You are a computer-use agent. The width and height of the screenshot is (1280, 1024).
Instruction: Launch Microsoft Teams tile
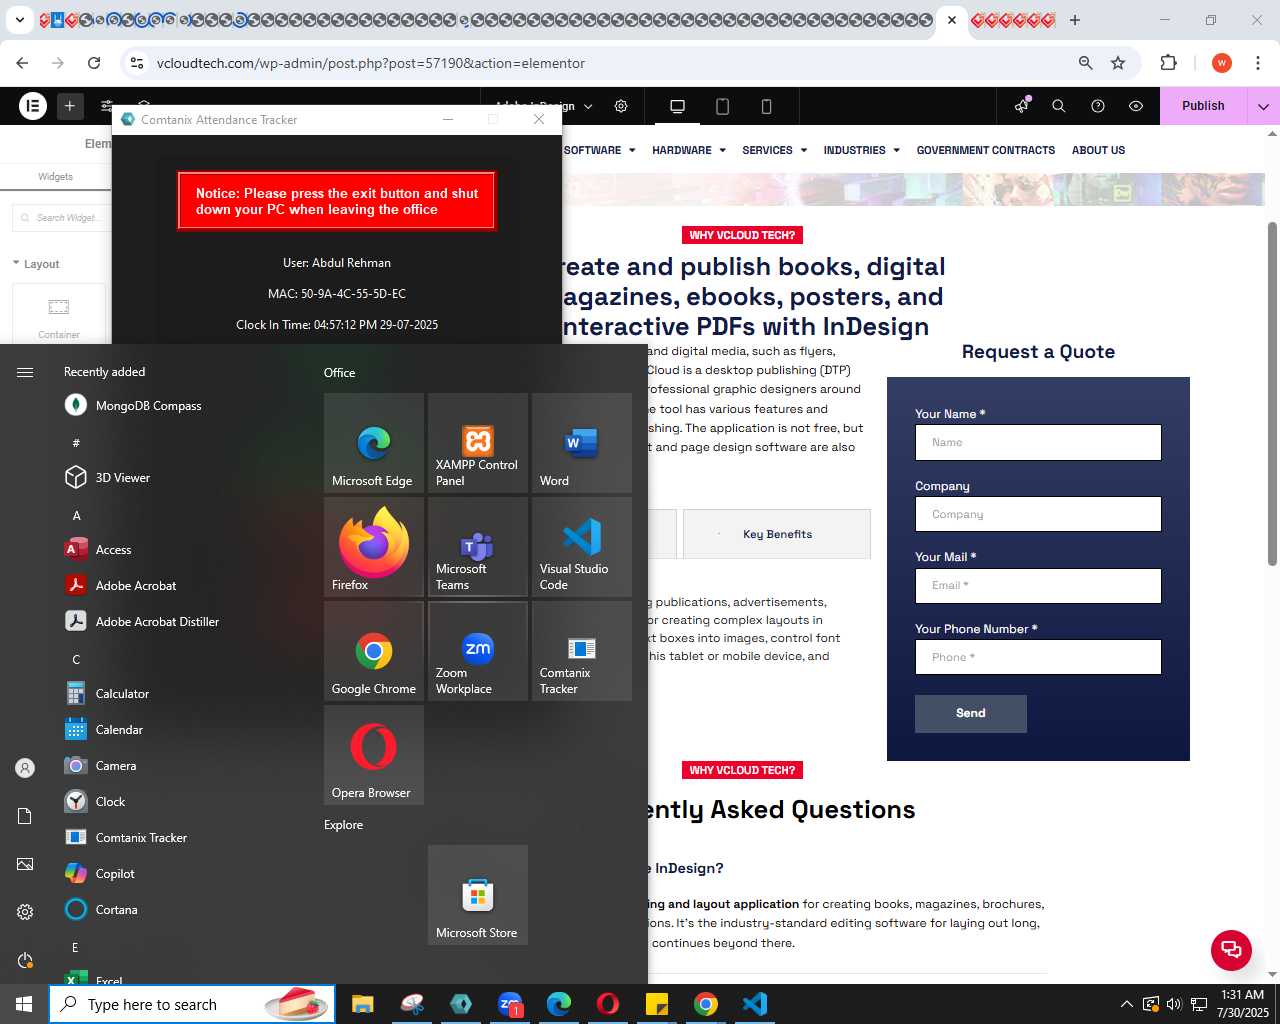point(478,547)
